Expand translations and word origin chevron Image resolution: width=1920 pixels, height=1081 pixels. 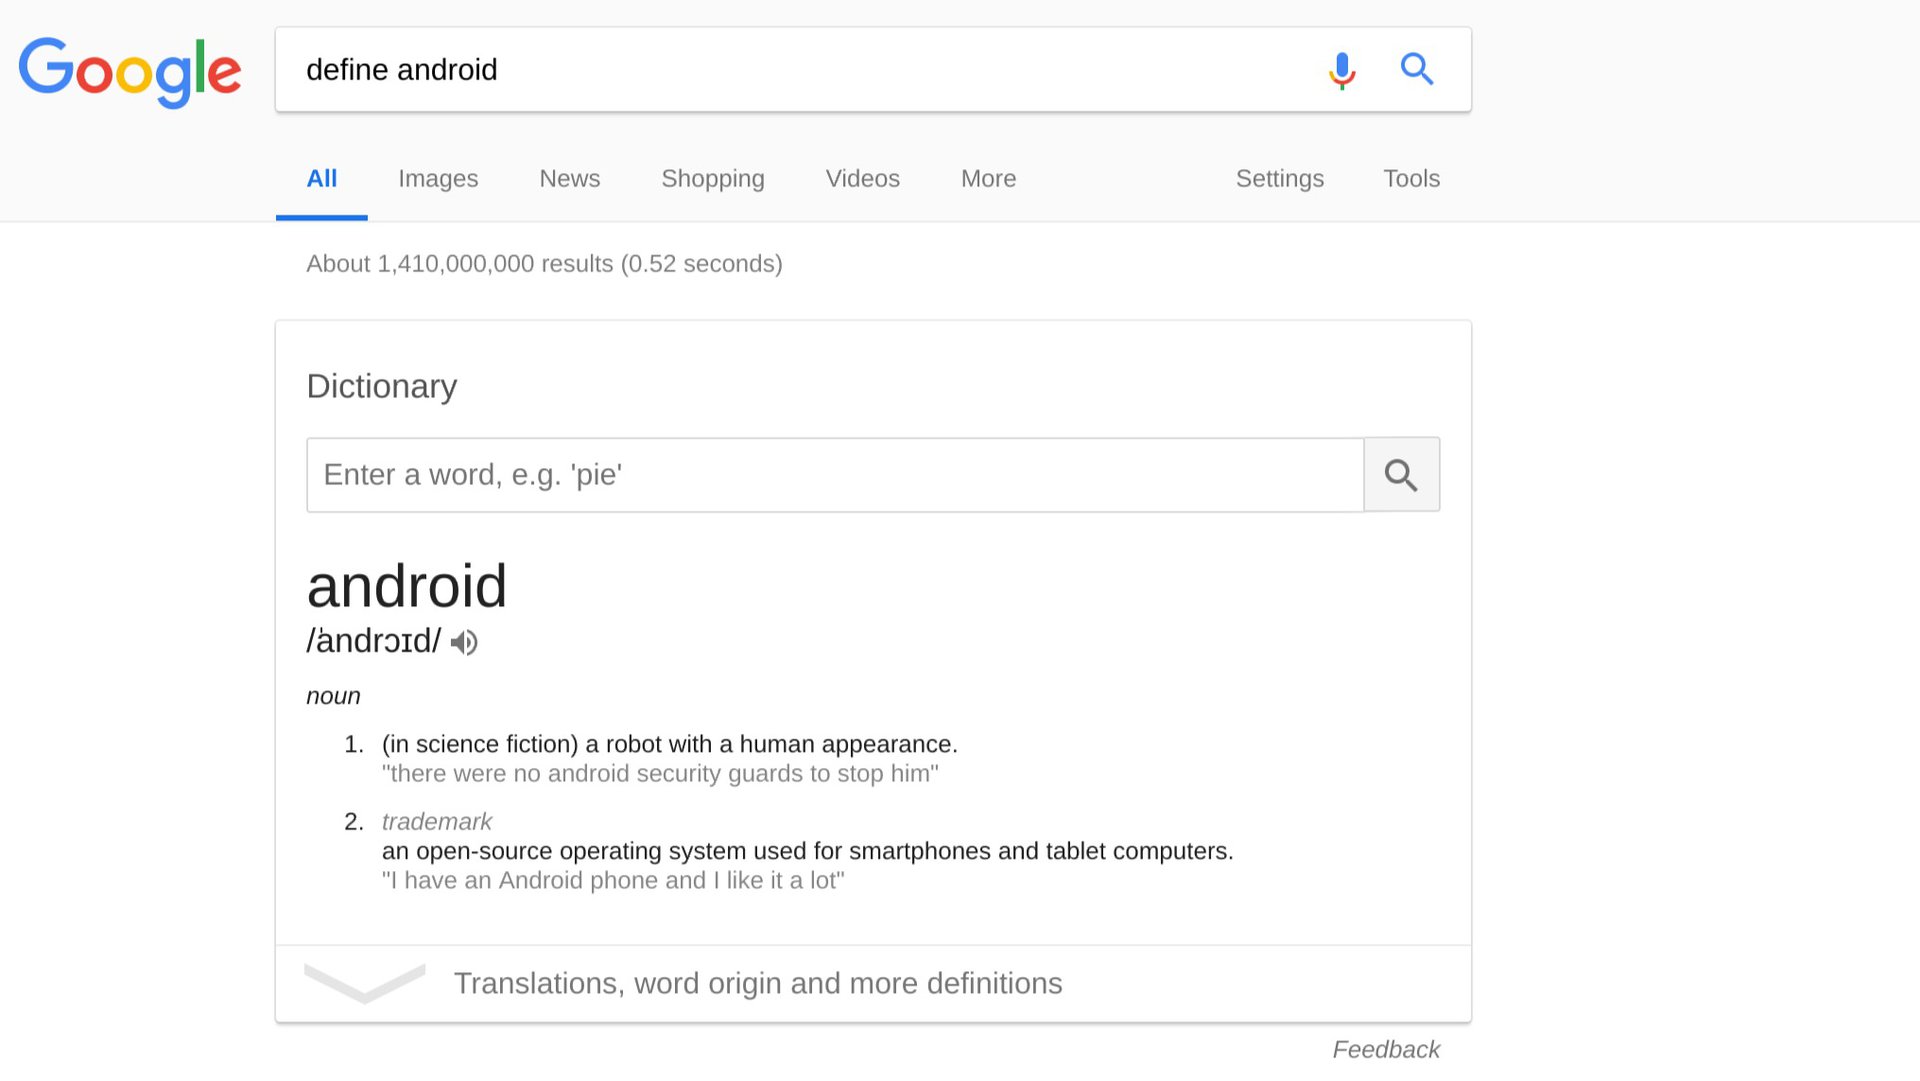click(364, 983)
